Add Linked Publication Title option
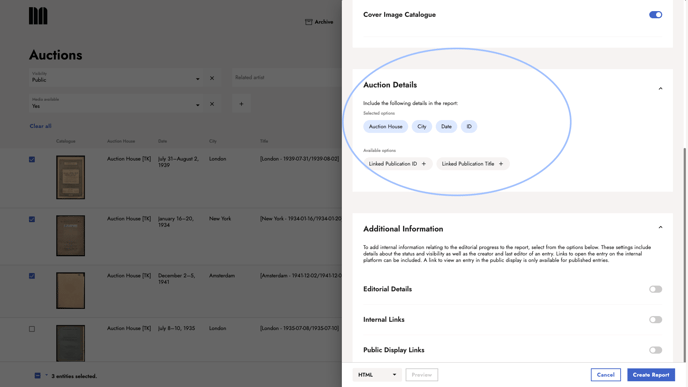The width and height of the screenshot is (688, 387). click(x=473, y=164)
